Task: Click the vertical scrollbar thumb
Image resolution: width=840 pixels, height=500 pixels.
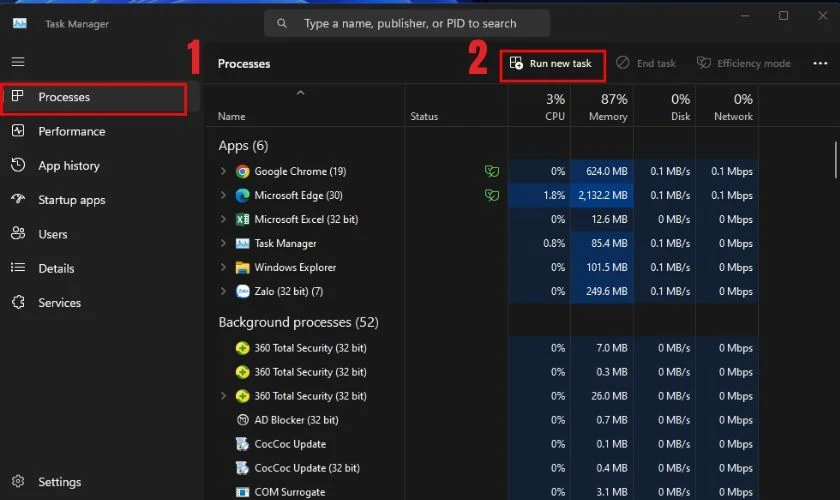Action: [x=835, y=159]
